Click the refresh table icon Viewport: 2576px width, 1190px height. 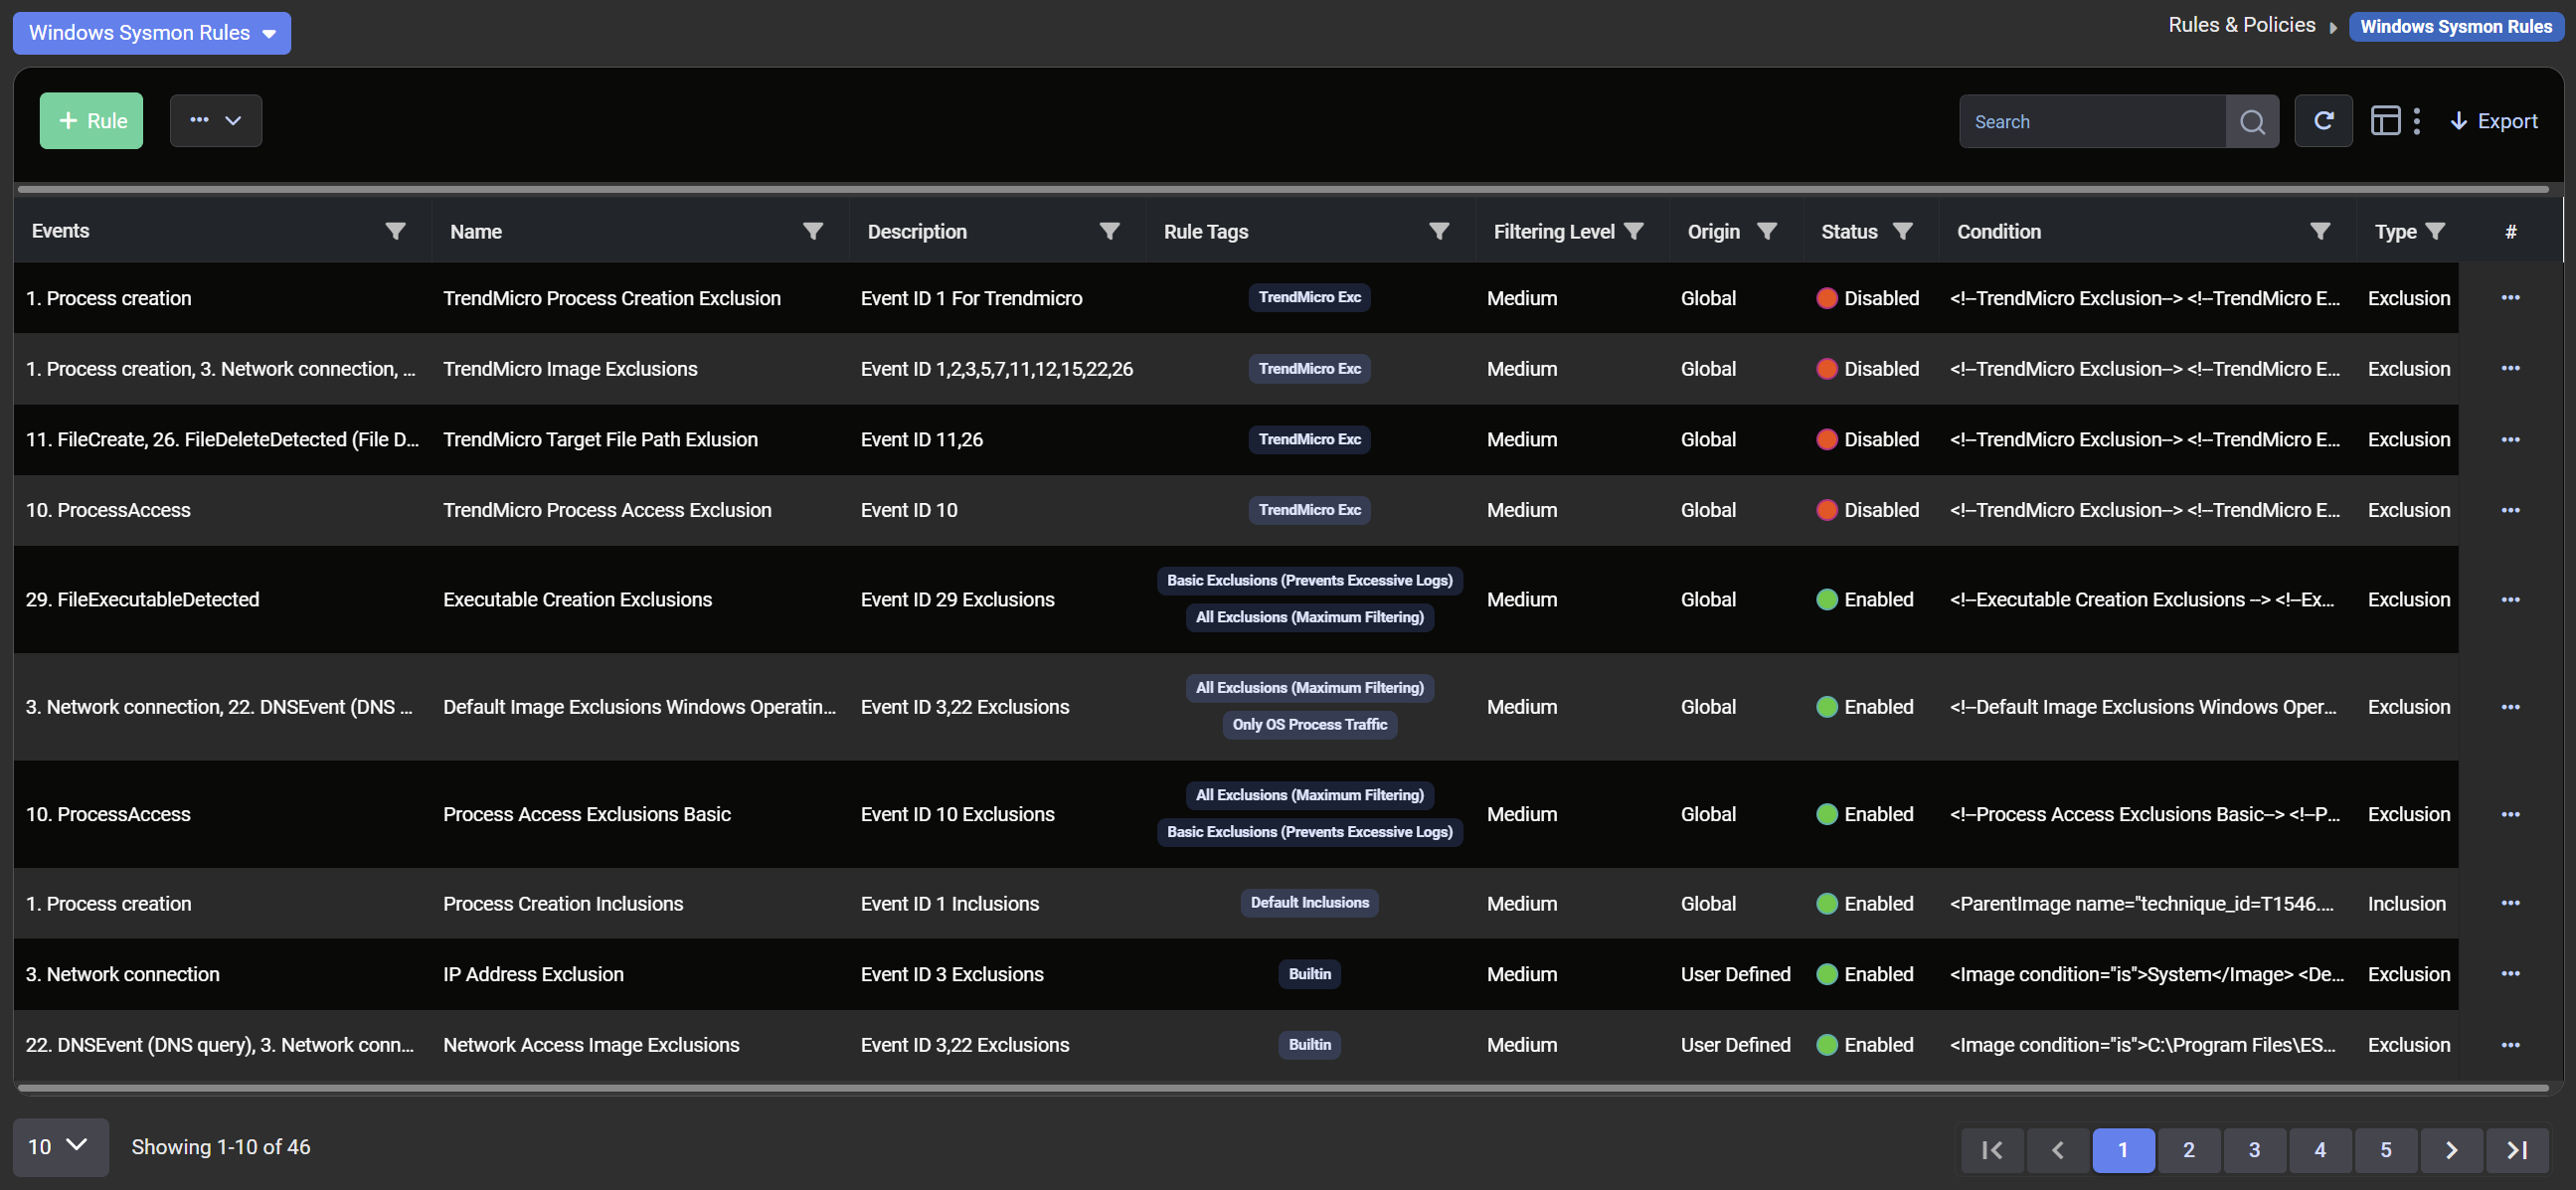coord(2323,121)
